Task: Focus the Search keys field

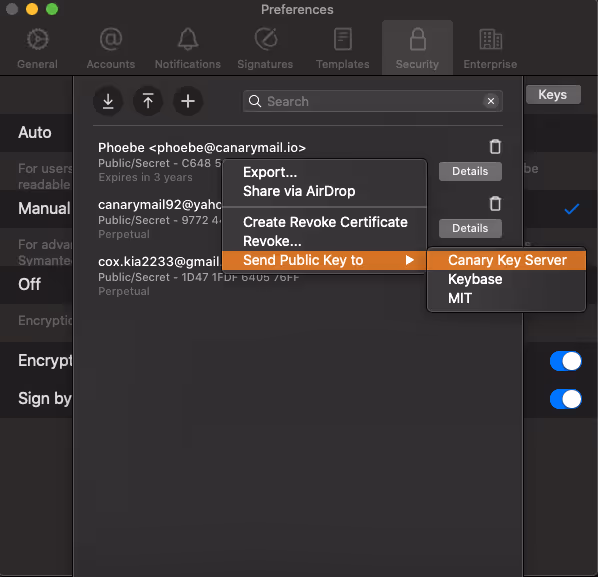Action: point(373,101)
